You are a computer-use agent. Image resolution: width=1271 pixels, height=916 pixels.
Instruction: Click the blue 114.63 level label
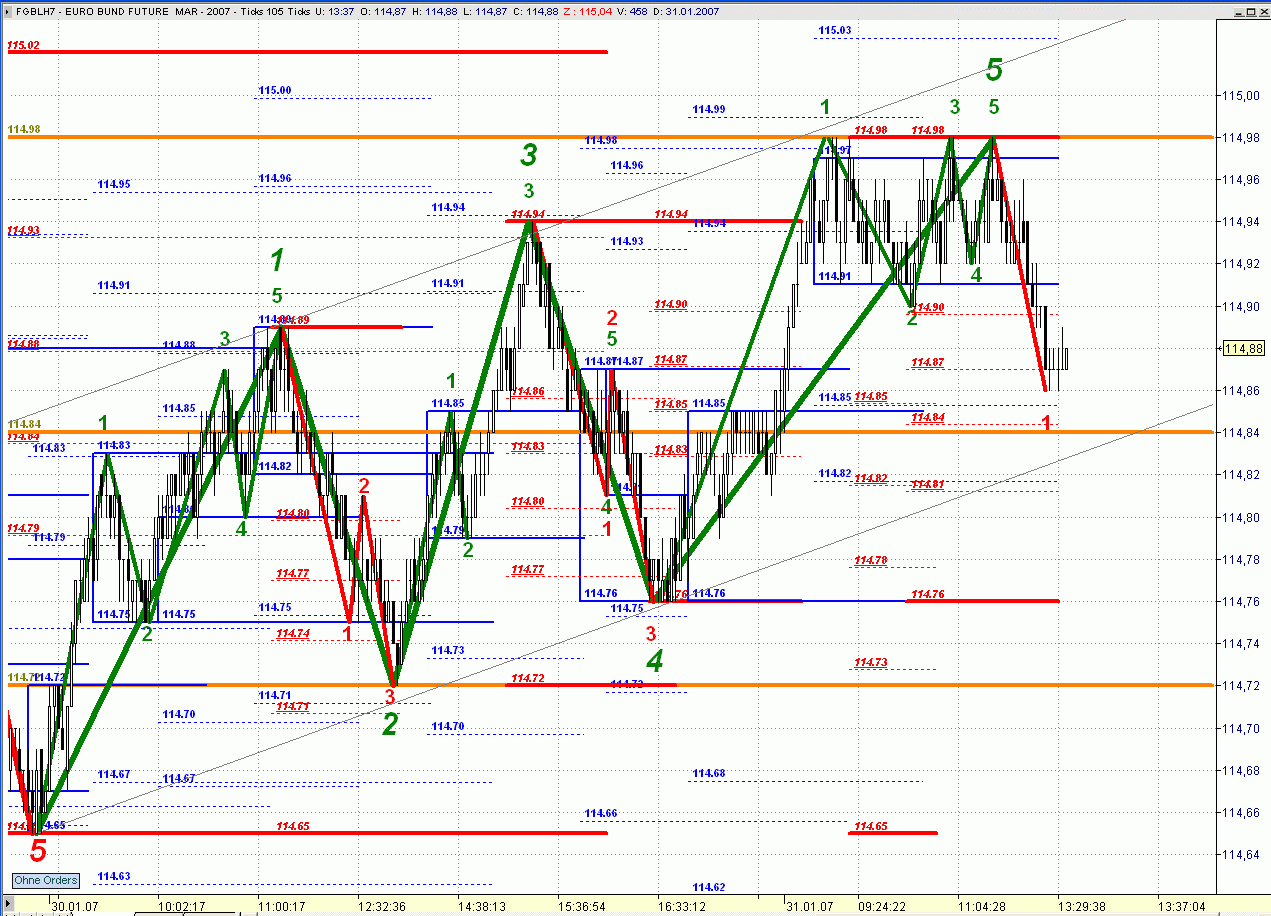(x=114, y=877)
